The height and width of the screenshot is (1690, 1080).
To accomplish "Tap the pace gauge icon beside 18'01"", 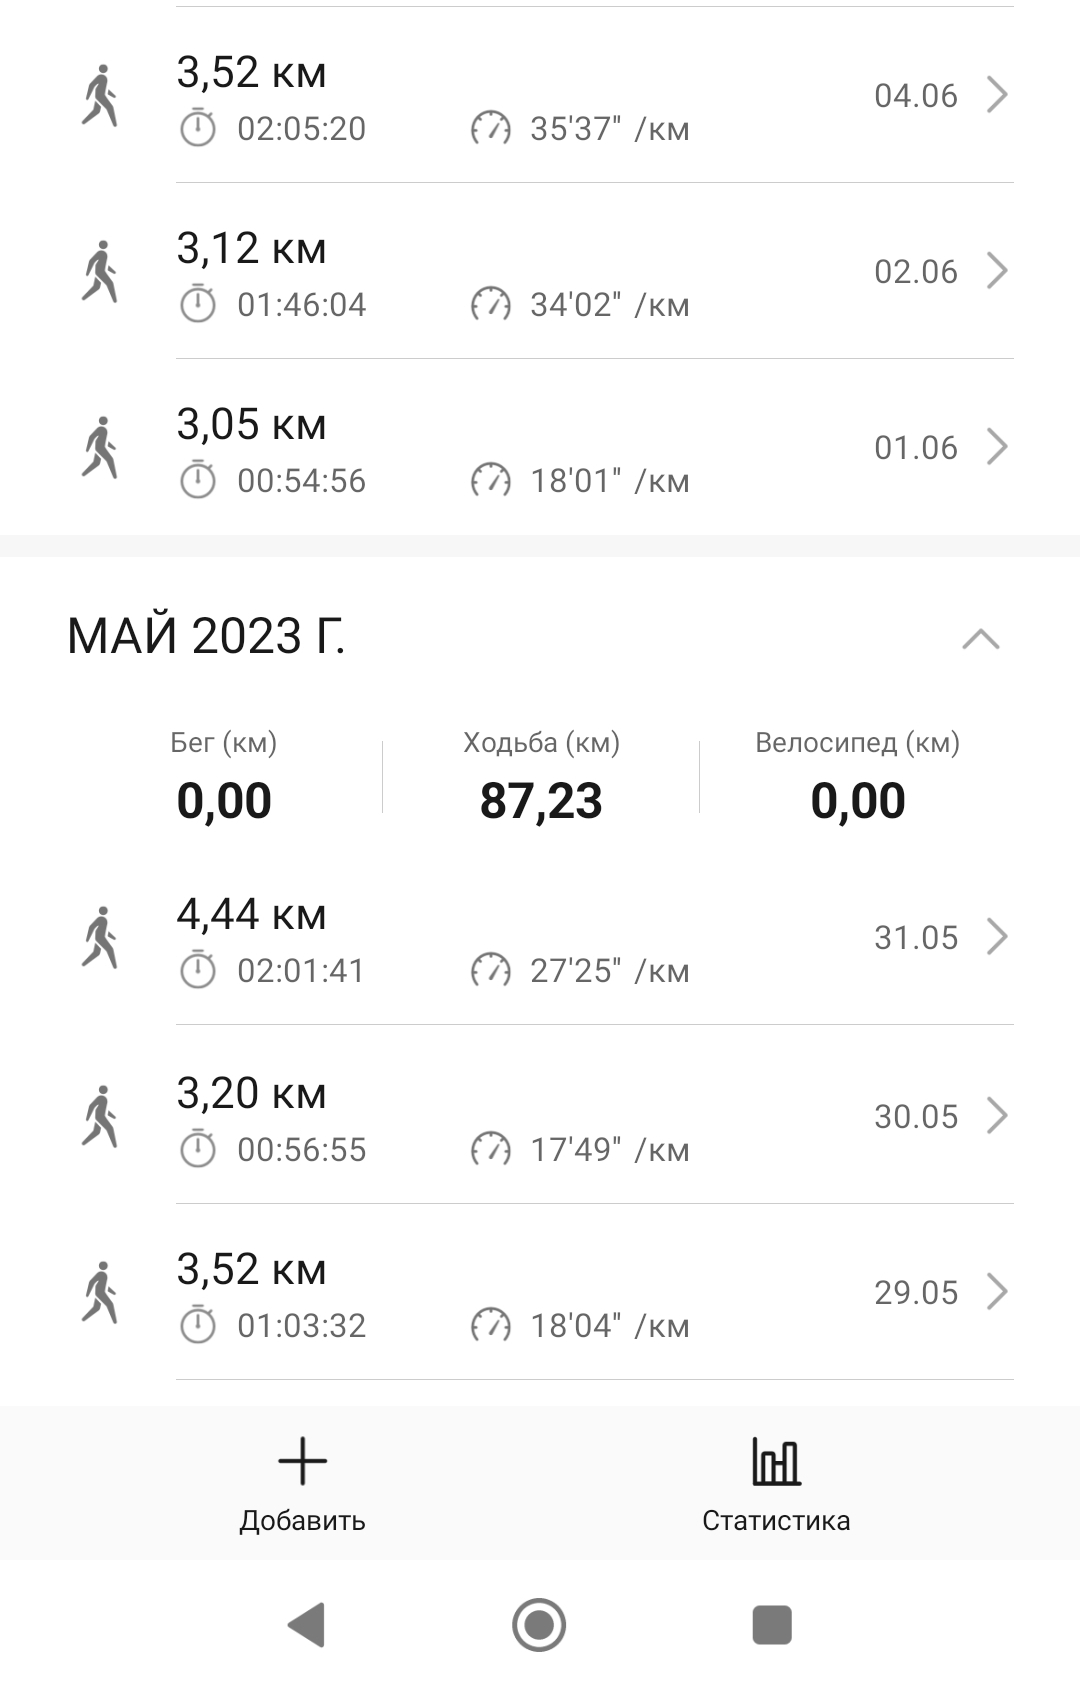I will click(490, 481).
